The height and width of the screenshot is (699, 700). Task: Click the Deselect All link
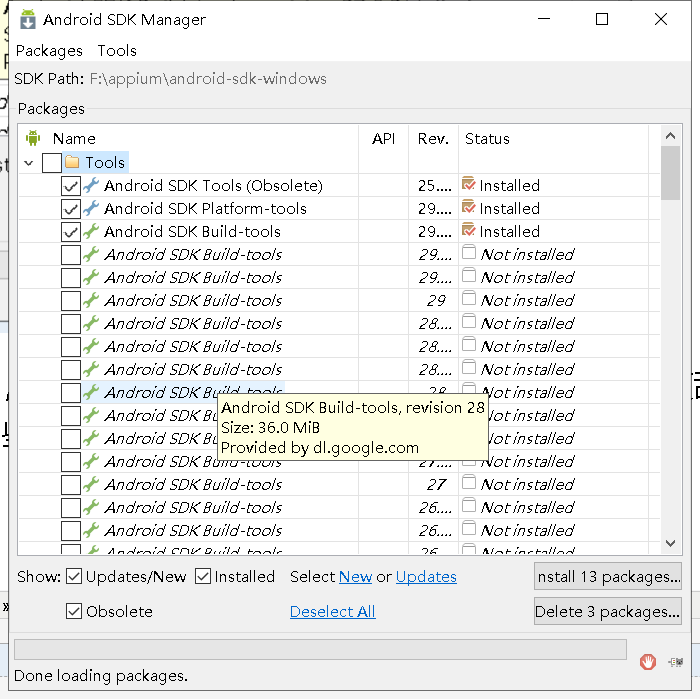pos(333,612)
